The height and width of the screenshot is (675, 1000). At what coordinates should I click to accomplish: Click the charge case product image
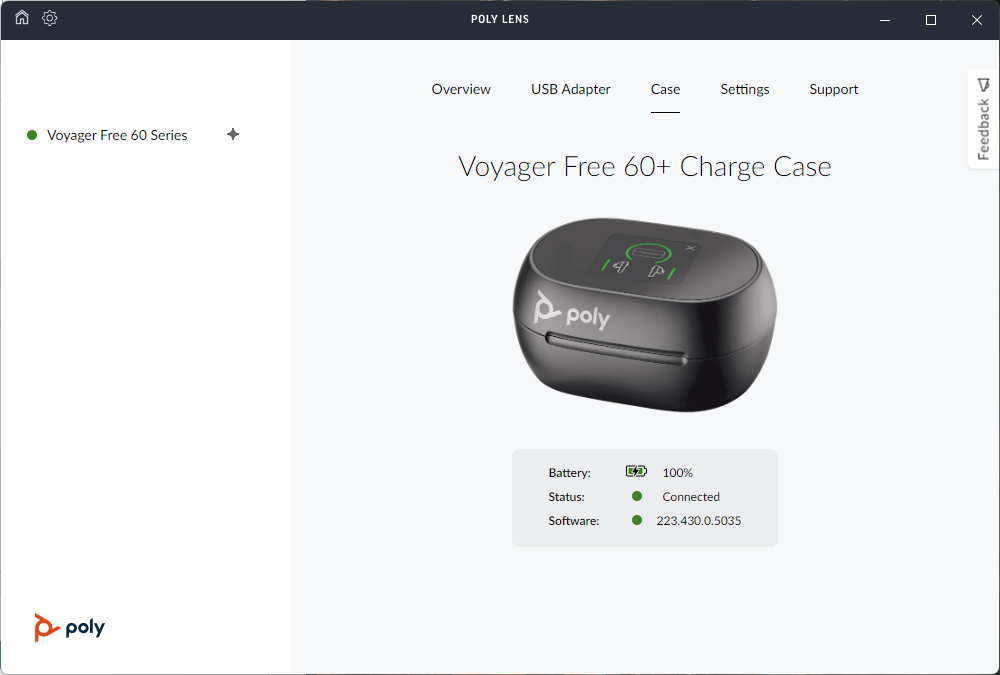[645, 315]
